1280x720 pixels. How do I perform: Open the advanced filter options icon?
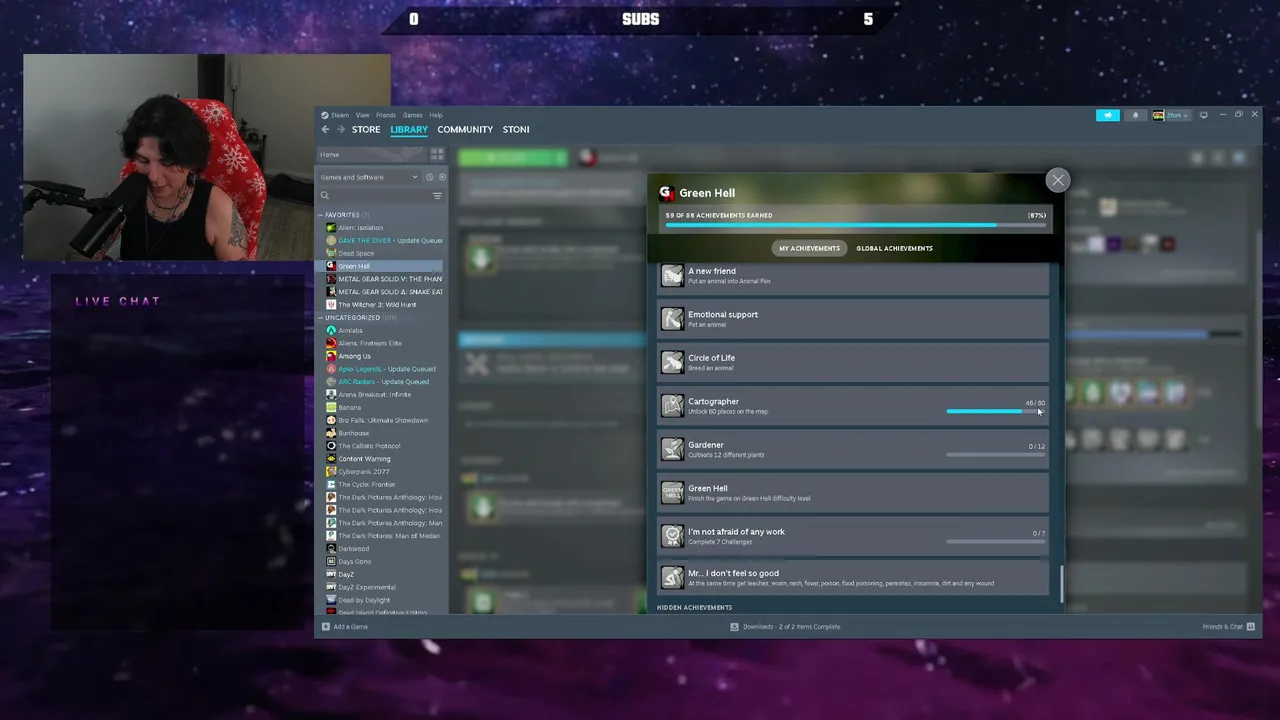pyautogui.click(x=437, y=196)
